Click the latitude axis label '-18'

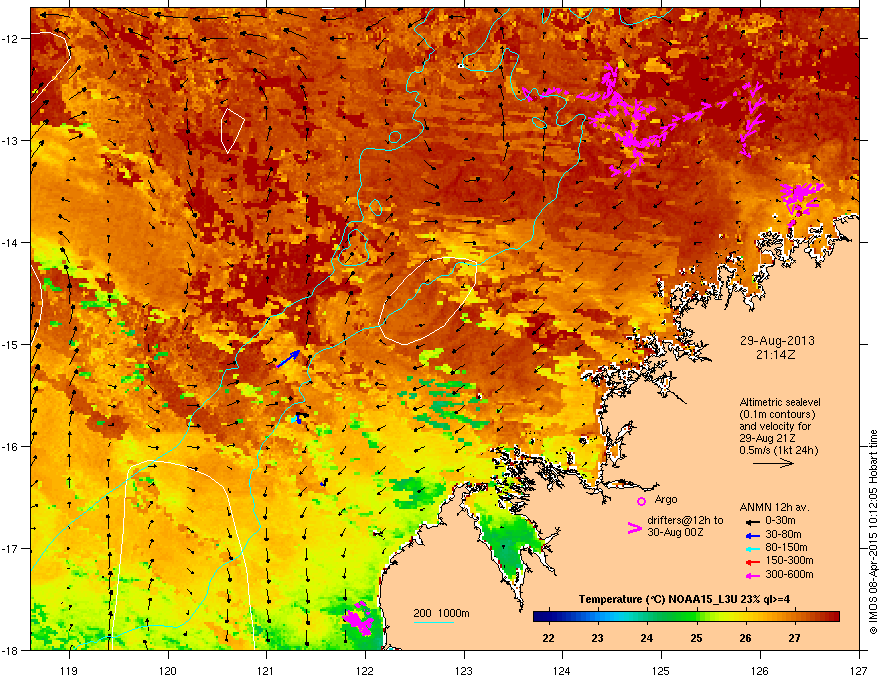10,650
